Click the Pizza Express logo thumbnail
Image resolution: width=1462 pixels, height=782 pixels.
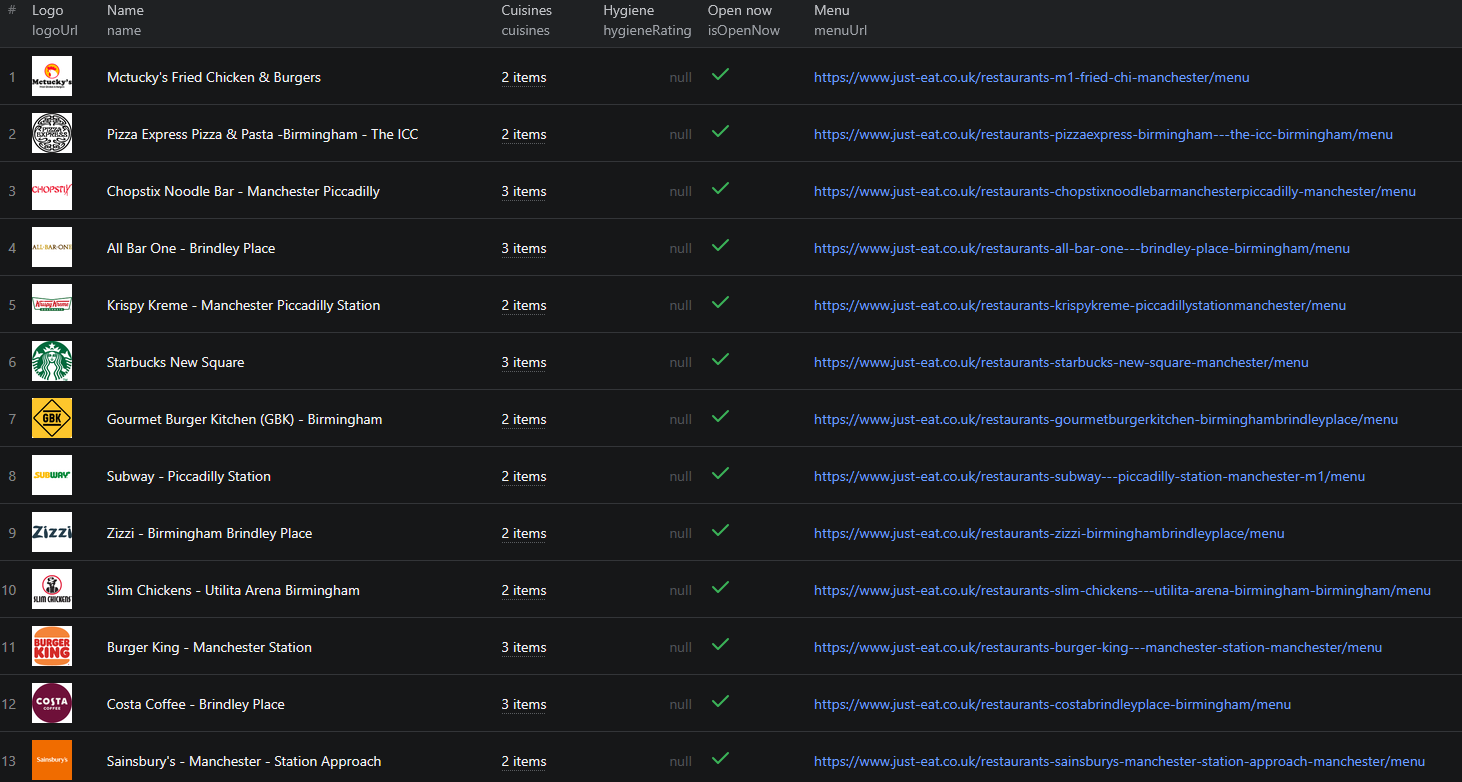(x=52, y=133)
